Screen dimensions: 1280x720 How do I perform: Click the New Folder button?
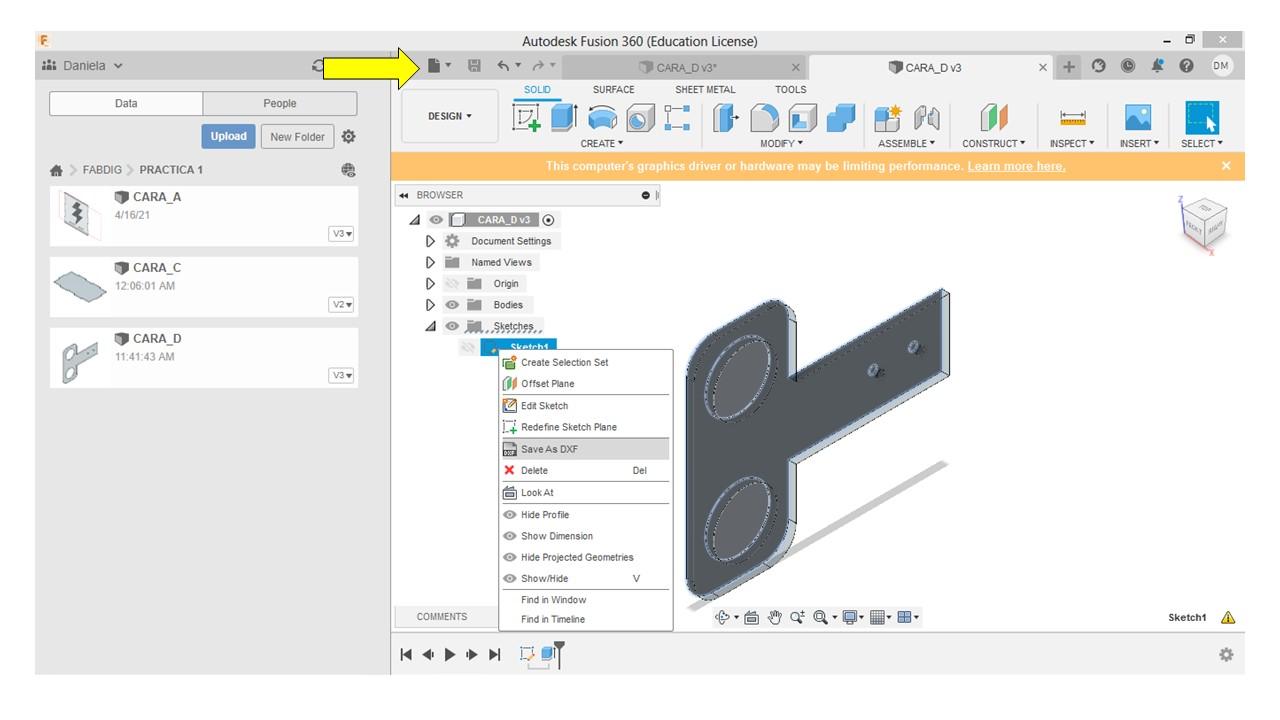[x=297, y=137]
